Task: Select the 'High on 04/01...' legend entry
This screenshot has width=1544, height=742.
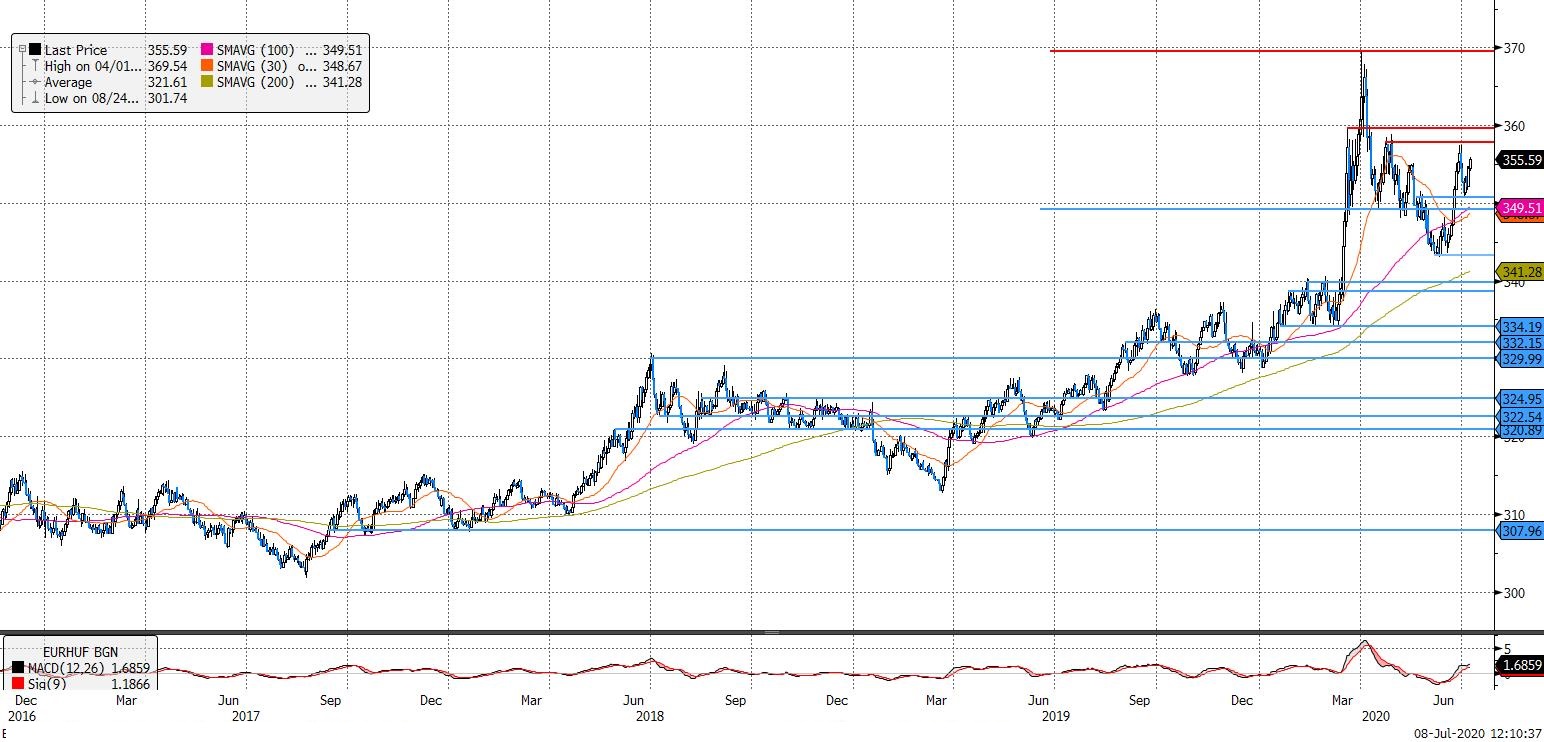Action: pyautogui.click(x=93, y=66)
